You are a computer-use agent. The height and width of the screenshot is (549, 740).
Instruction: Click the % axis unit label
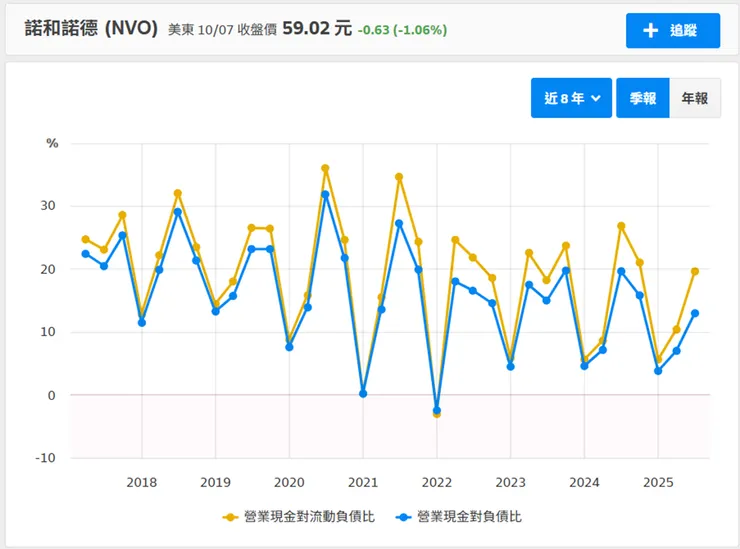pyautogui.click(x=52, y=144)
